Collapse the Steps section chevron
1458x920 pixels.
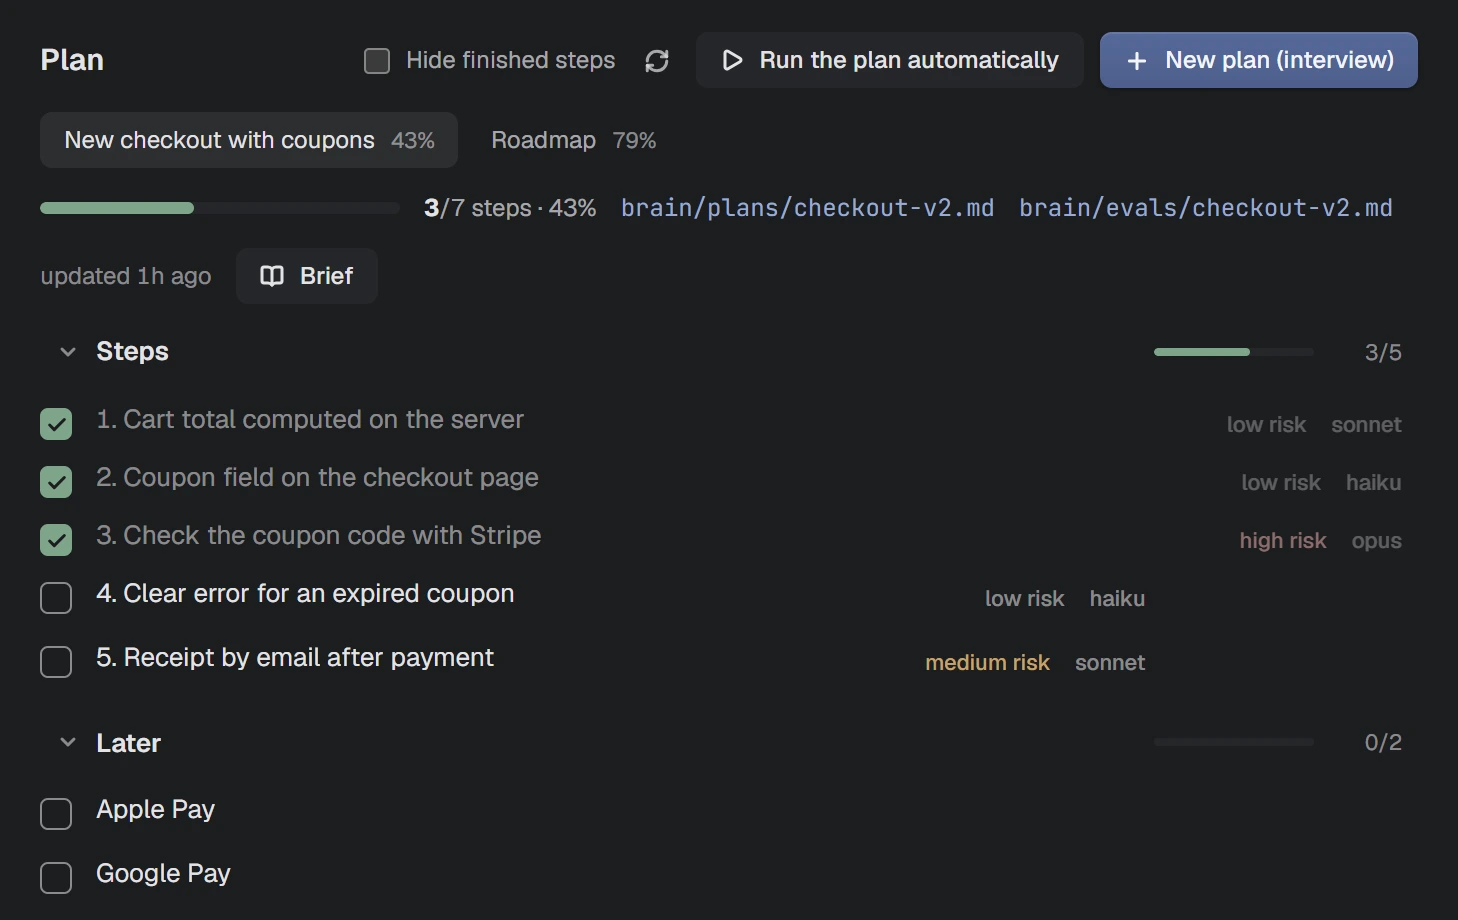tap(68, 352)
